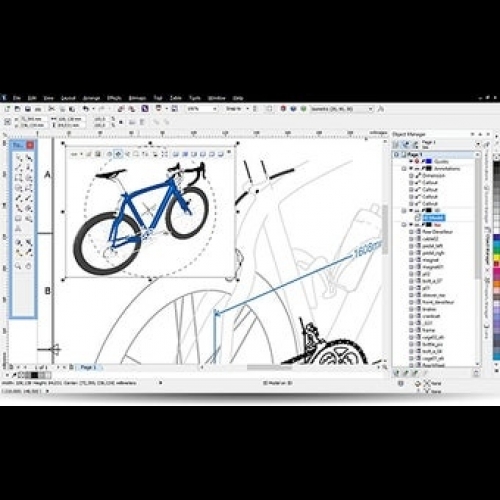
Task: Open the File menu
Action: (x=17, y=98)
